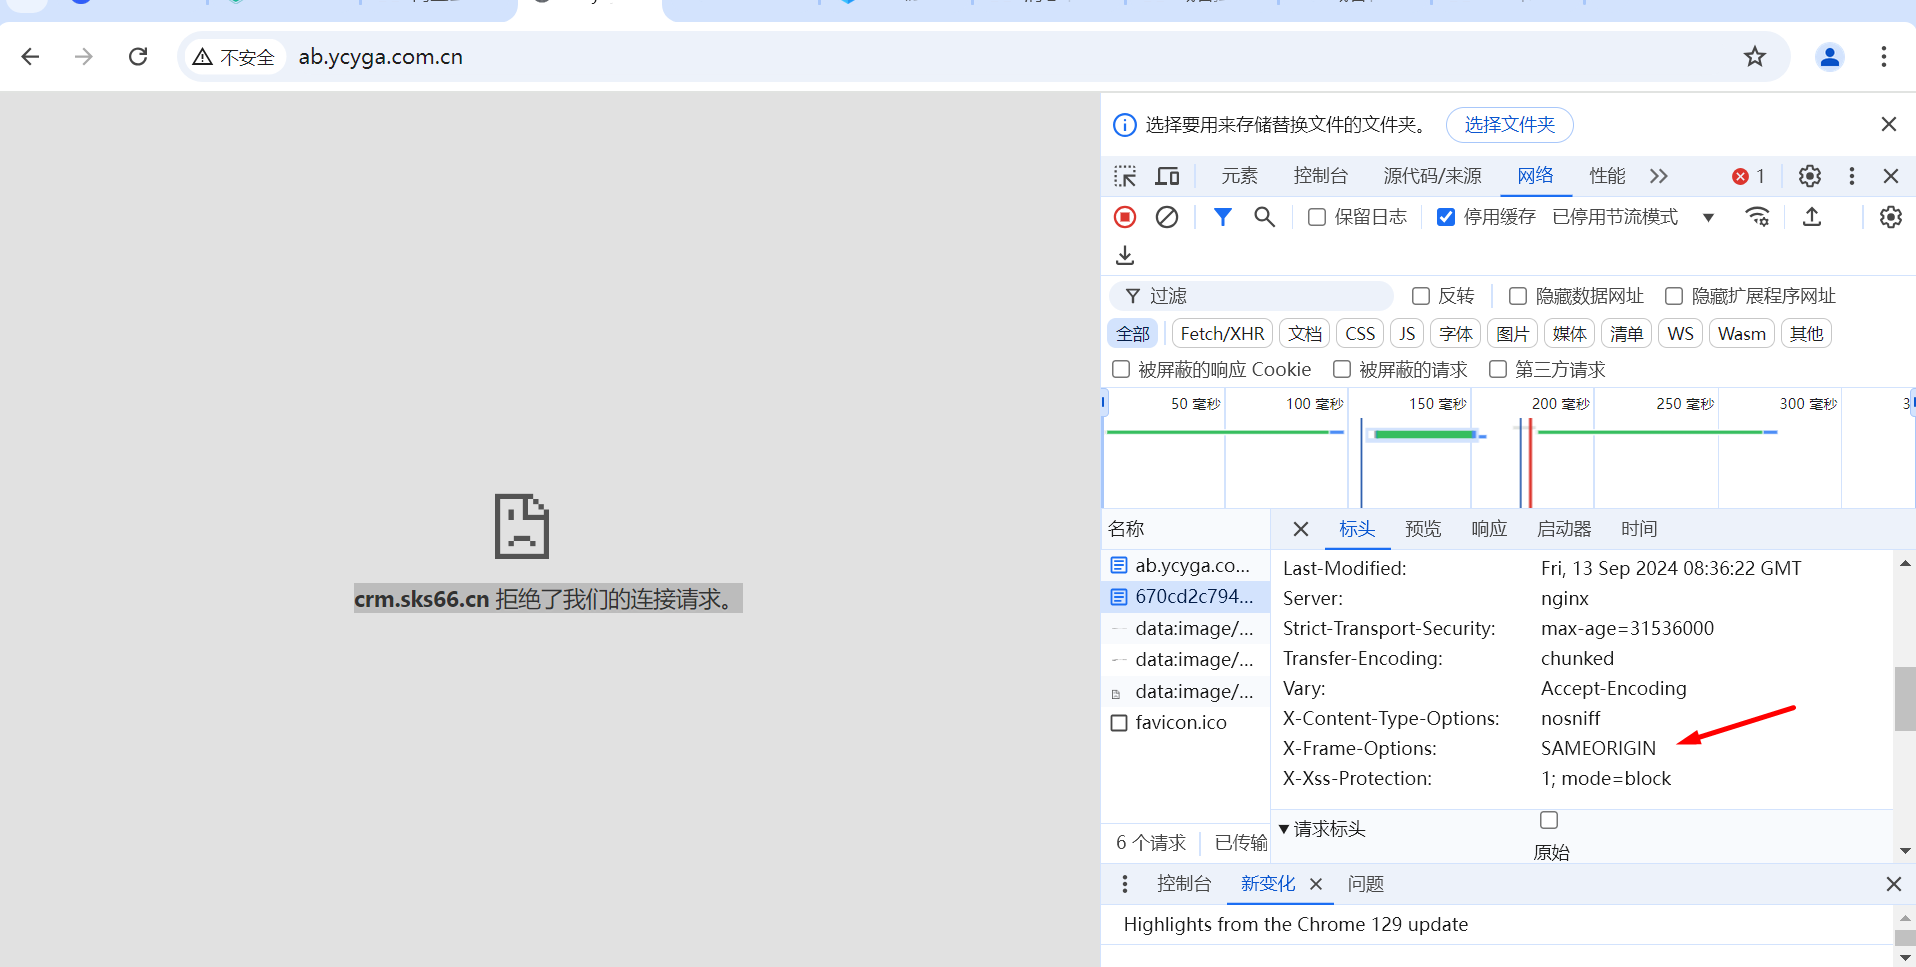1916x967 pixels.
Task: Uncheck the 停用缓存 checkbox
Action: click(1446, 217)
